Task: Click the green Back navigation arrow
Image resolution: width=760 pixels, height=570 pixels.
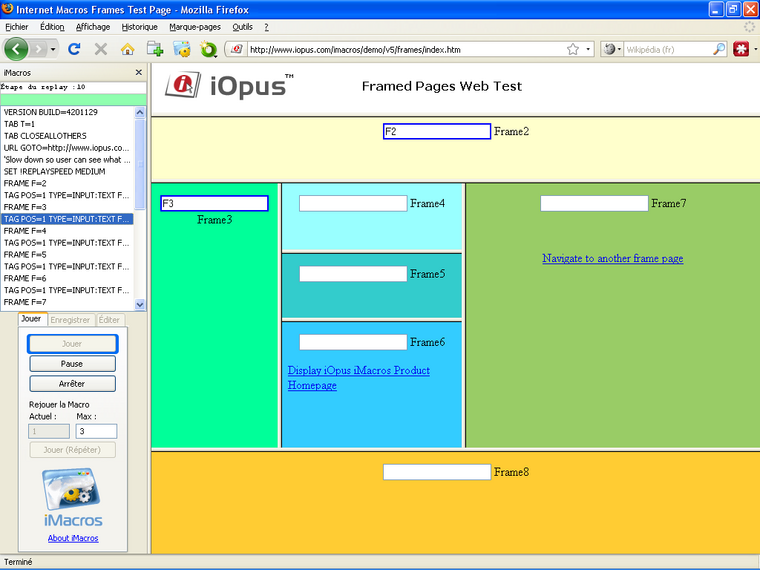Action: [16, 49]
